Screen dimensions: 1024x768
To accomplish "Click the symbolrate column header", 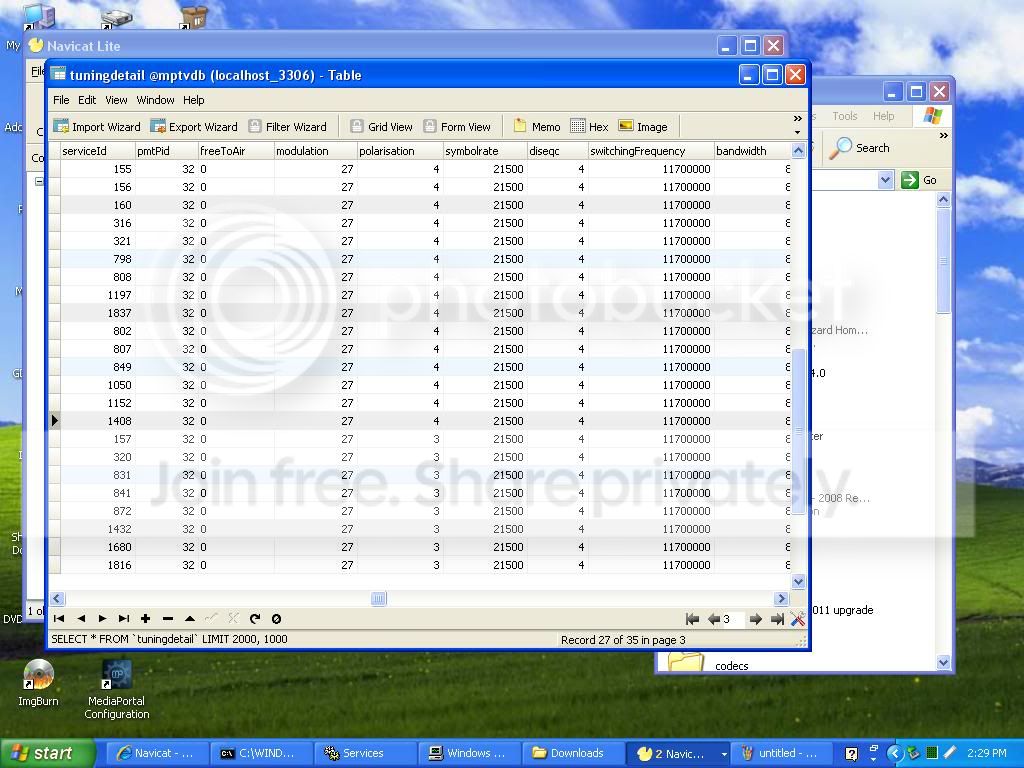I will point(485,151).
